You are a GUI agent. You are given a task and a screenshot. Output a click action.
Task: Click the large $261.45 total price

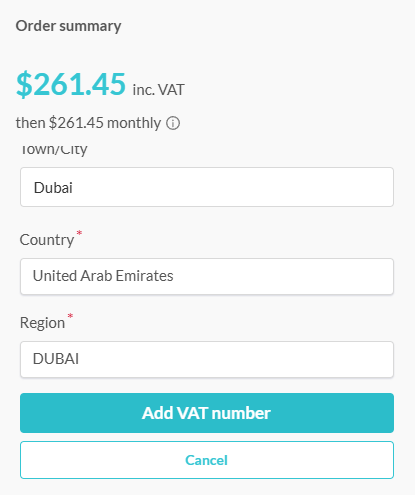click(71, 84)
